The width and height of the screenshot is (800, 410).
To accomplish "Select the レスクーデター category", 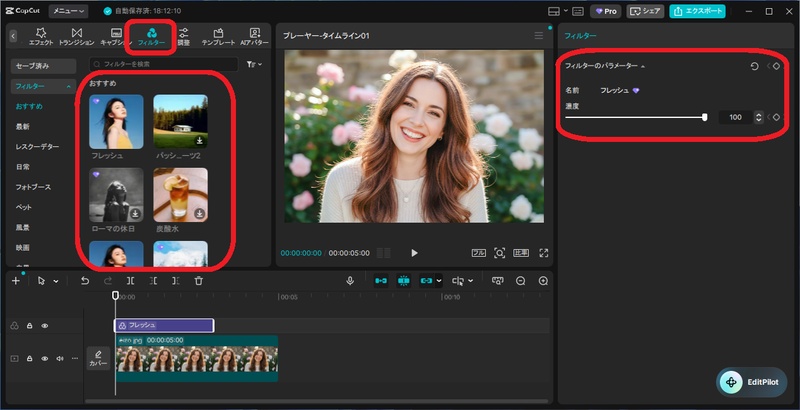I will point(37,147).
